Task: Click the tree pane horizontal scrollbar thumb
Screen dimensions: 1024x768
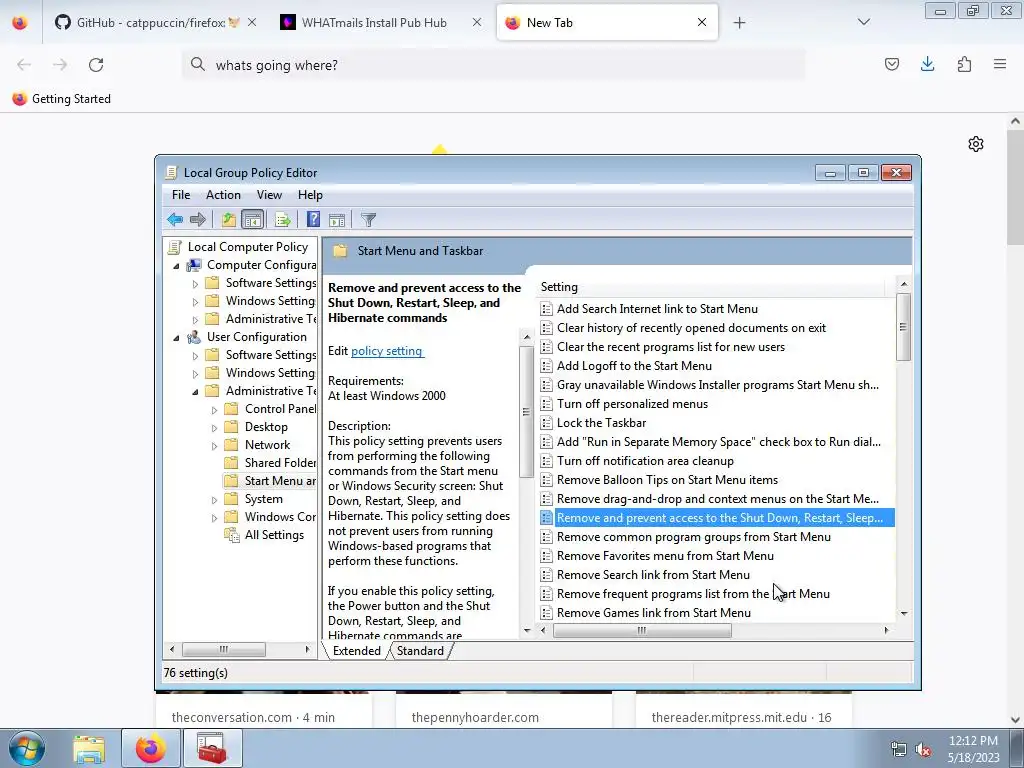Action: tap(223, 649)
